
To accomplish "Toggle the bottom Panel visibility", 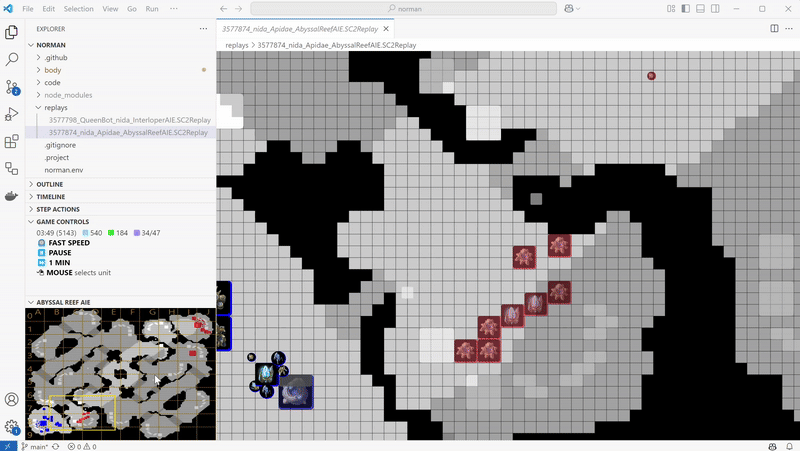I will click(x=701, y=9).
